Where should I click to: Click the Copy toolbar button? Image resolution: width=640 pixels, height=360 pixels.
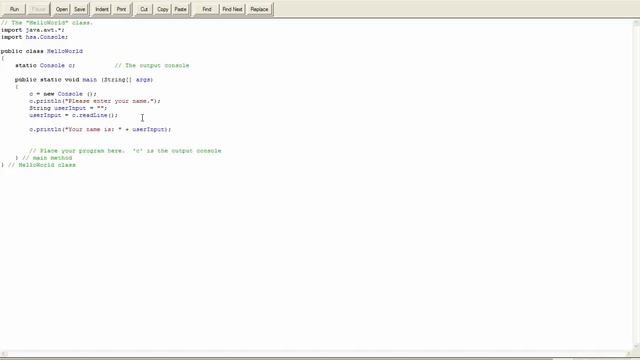tap(162, 9)
